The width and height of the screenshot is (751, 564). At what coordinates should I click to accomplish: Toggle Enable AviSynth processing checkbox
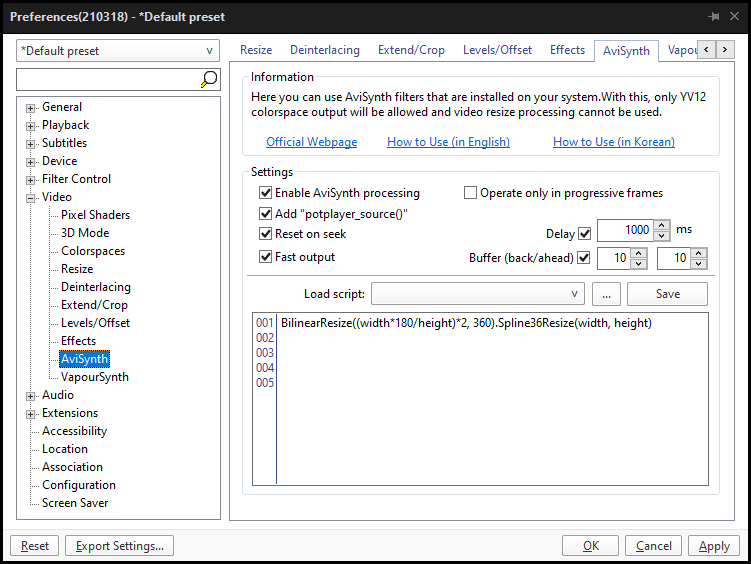click(265, 192)
